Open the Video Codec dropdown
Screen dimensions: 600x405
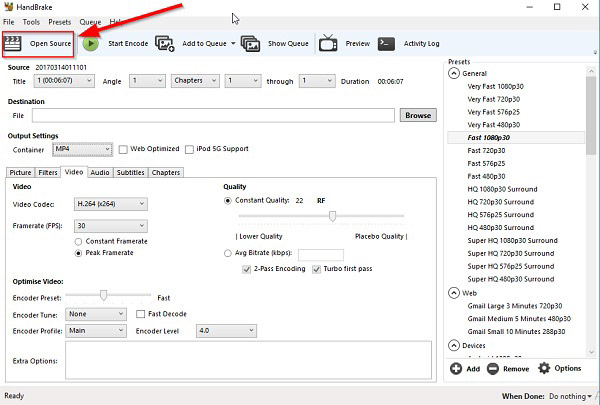pos(111,204)
